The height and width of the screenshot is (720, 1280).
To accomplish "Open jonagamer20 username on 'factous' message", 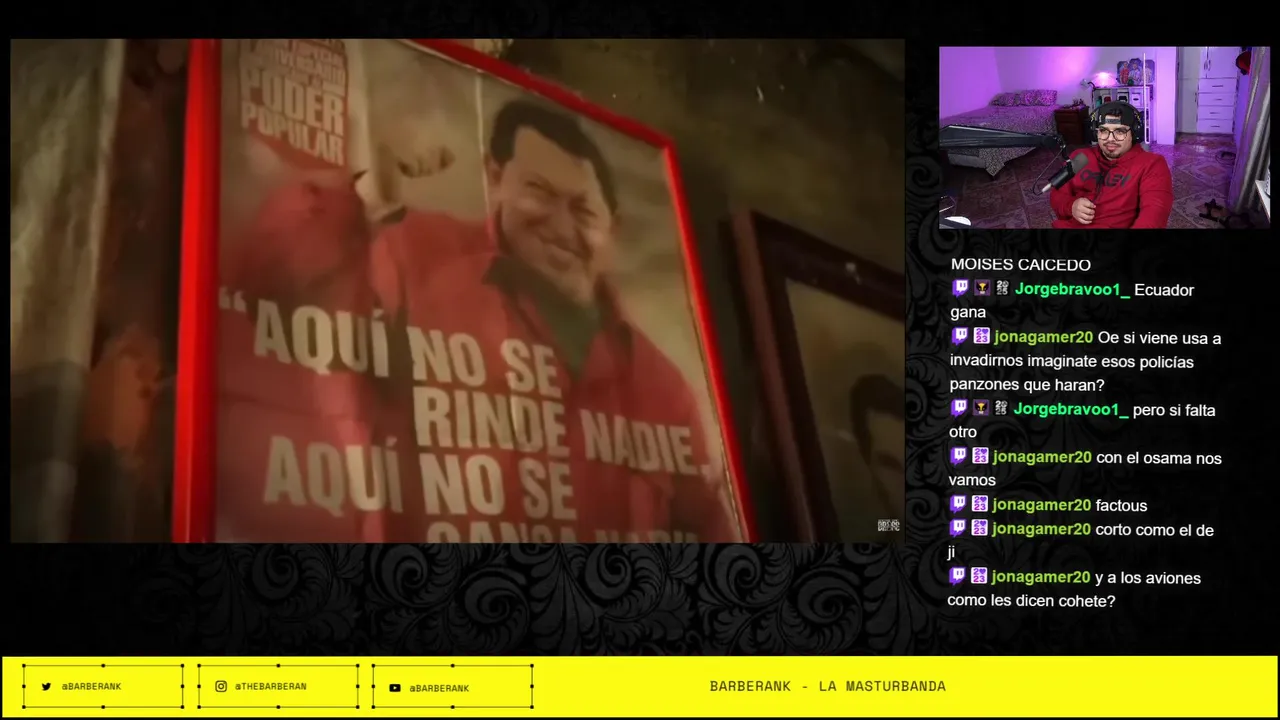I will 1042,506.
